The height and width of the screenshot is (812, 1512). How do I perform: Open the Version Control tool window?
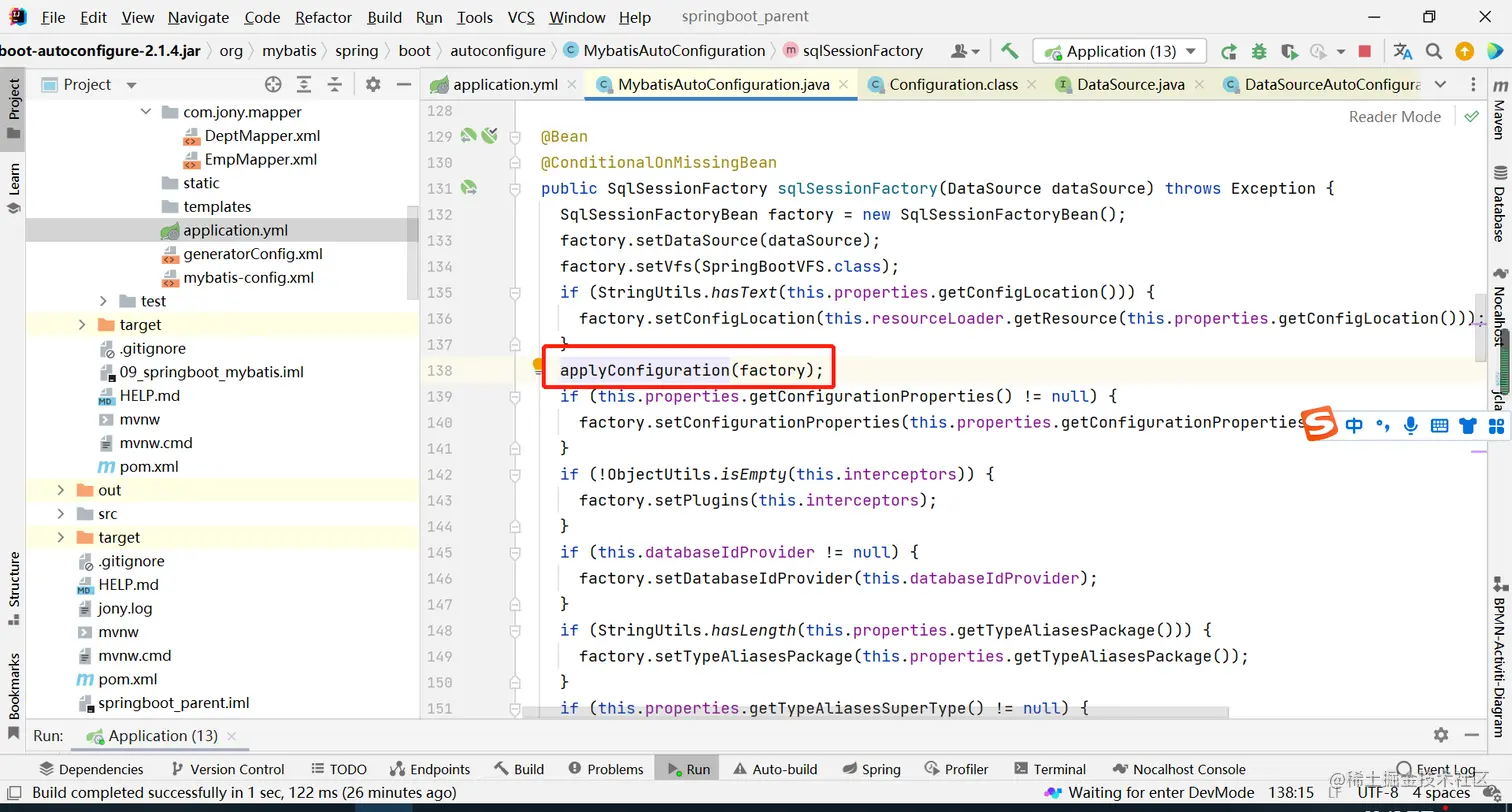(x=227, y=769)
